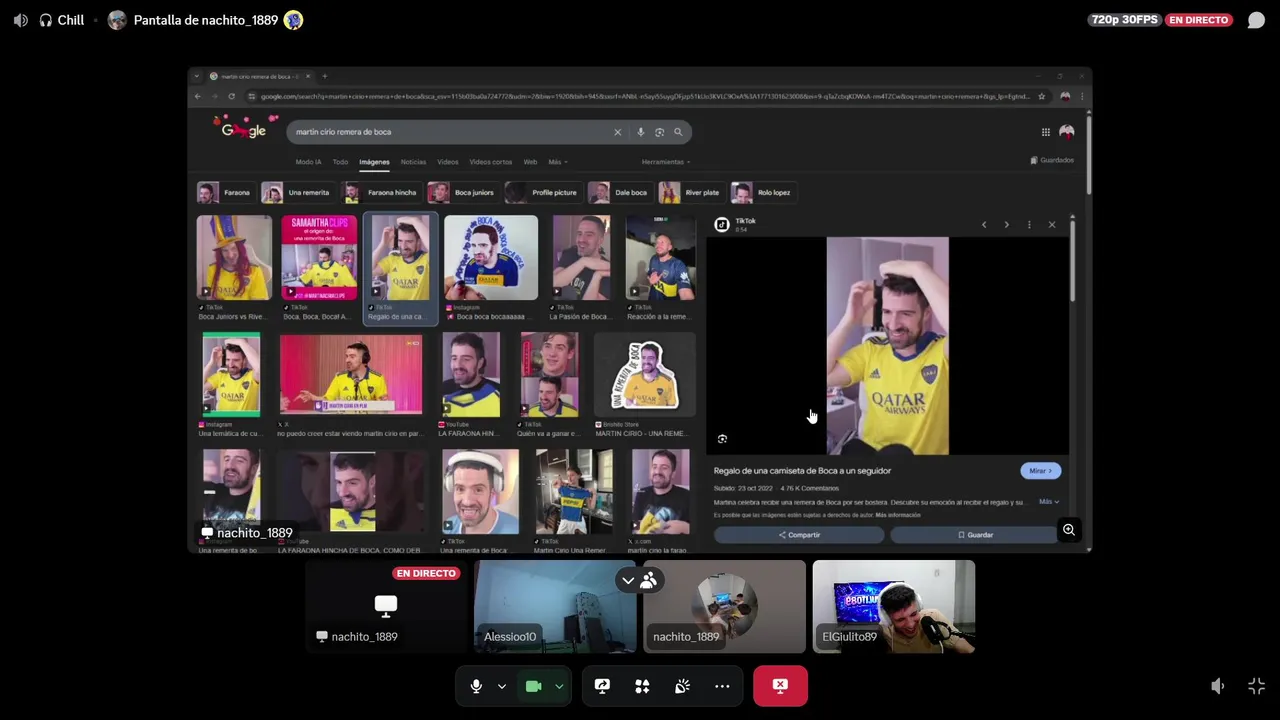The width and height of the screenshot is (1280, 720).
Task: Click the Compartir share button
Action: 799,535
